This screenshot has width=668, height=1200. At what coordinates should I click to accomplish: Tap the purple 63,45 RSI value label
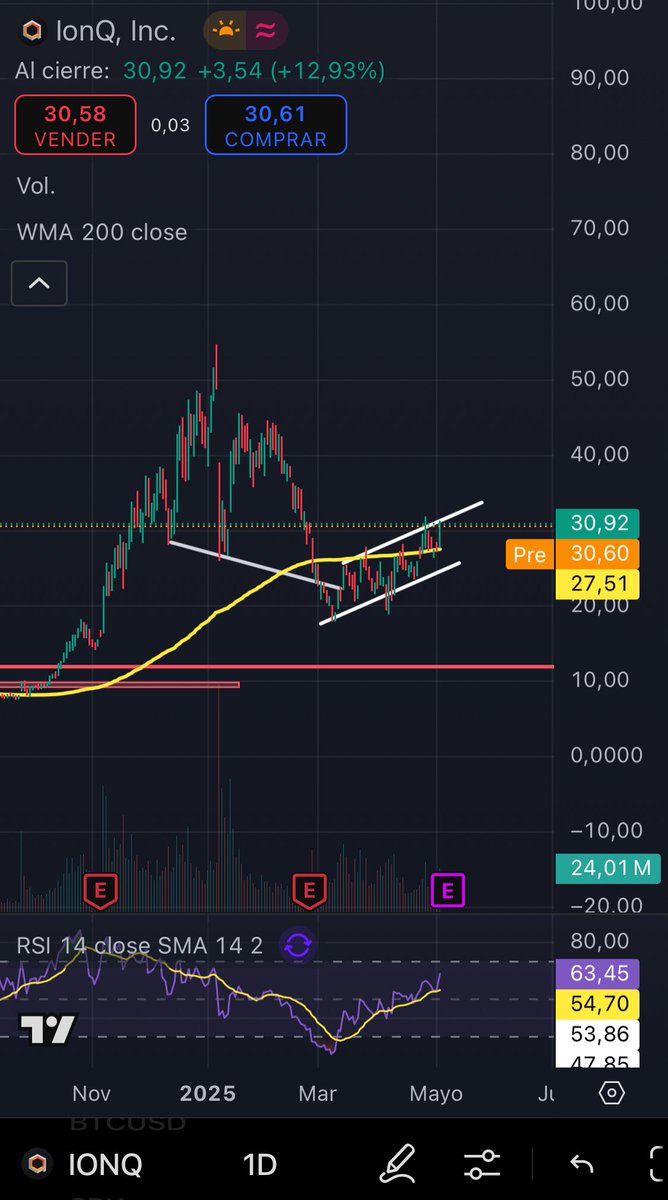599,973
